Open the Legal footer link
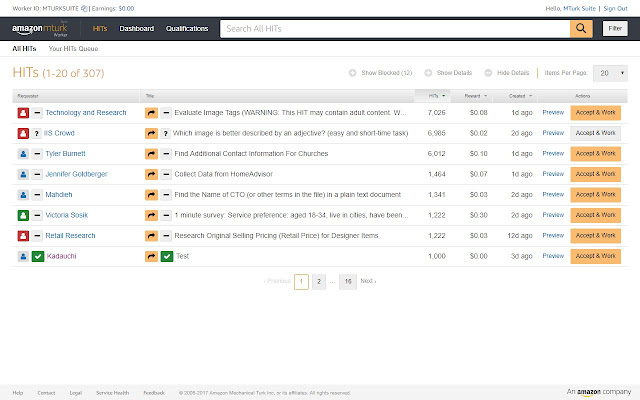This screenshot has width=640, height=400. pos(76,393)
